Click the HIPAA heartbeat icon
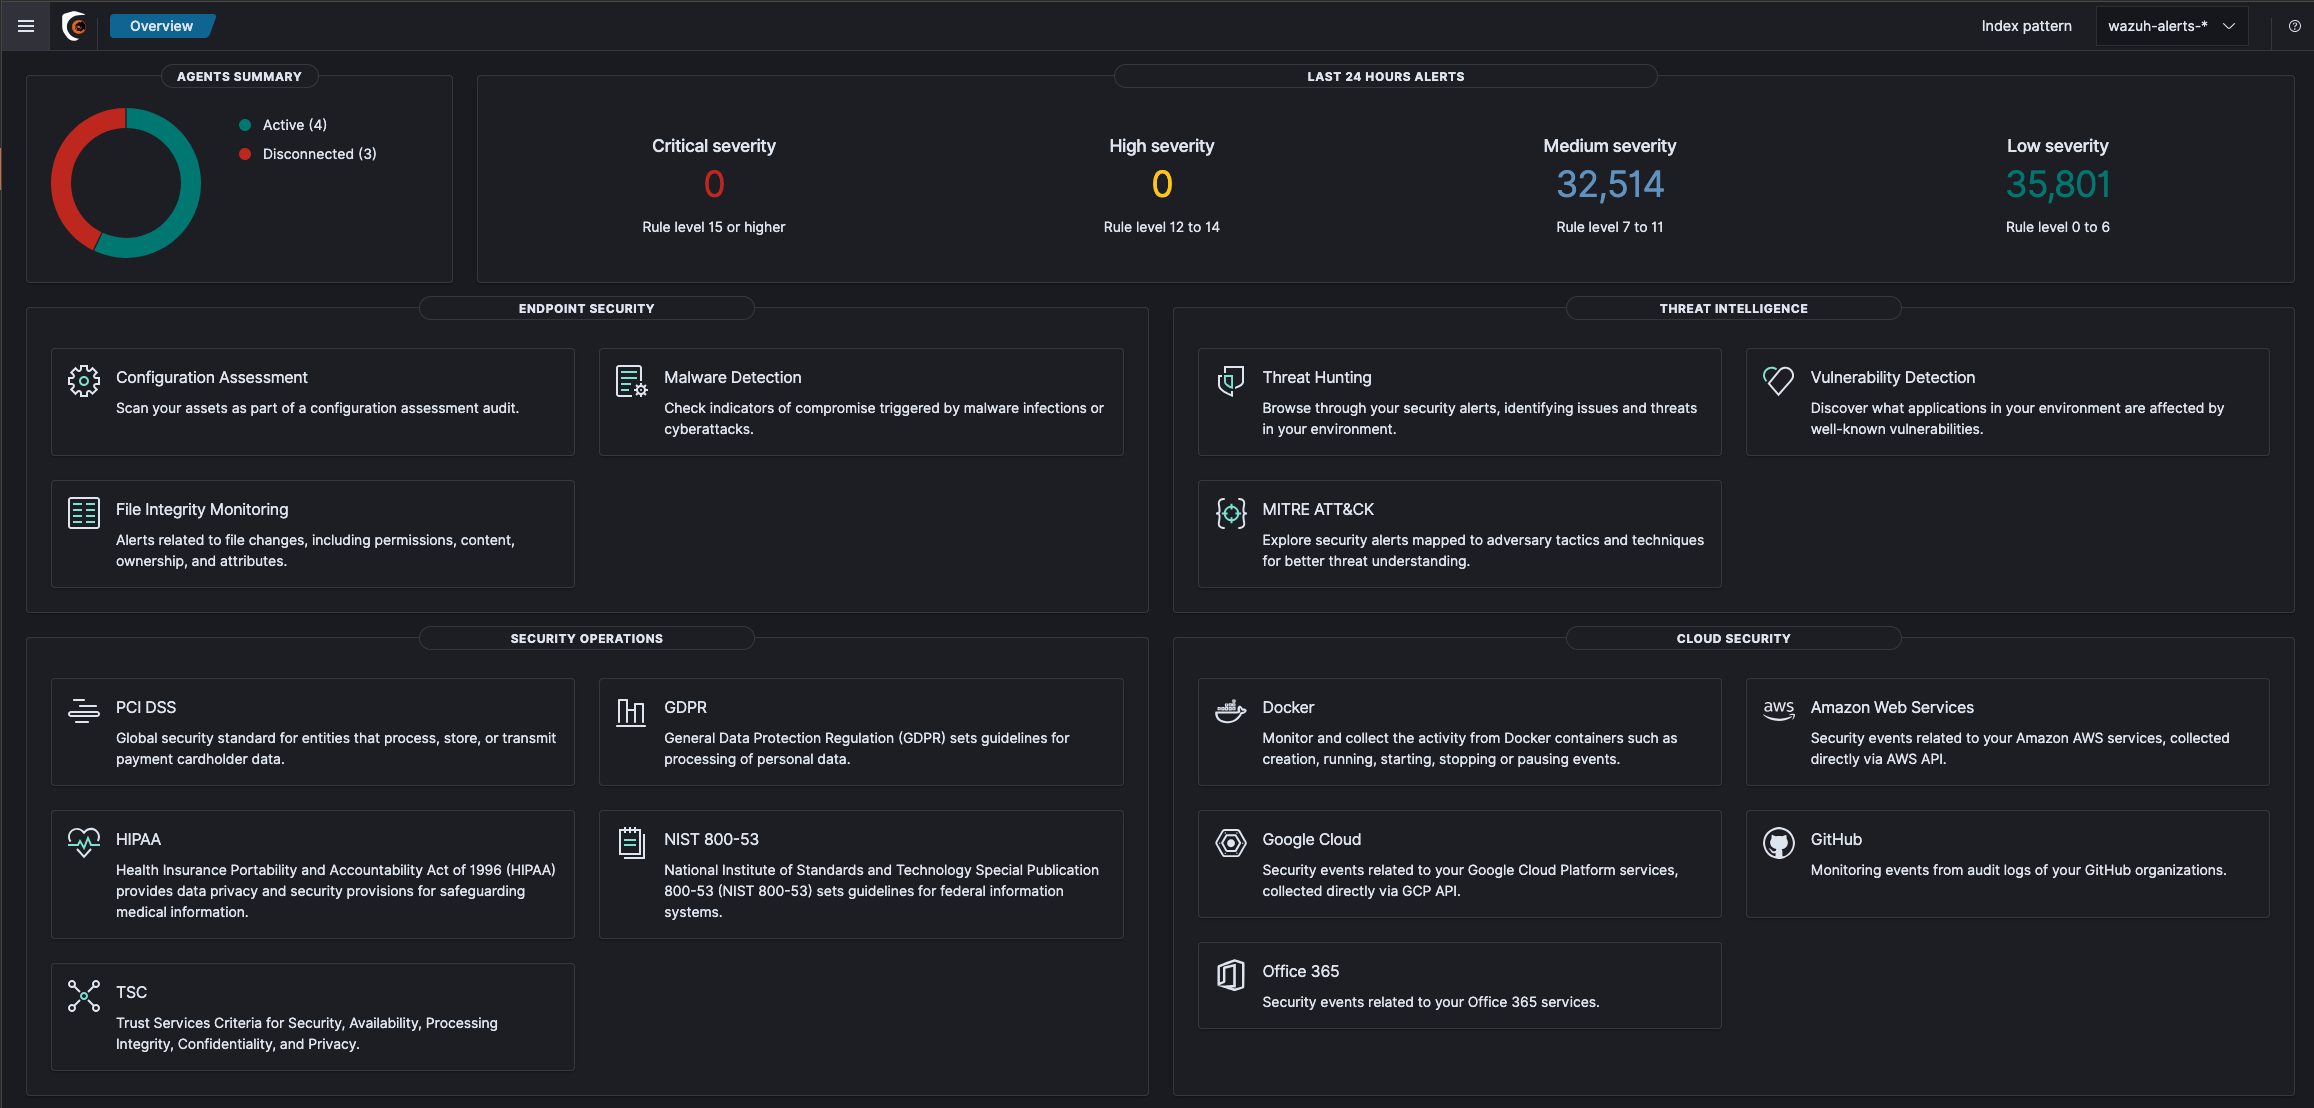This screenshot has height=1108, width=2314. [84, 842]
